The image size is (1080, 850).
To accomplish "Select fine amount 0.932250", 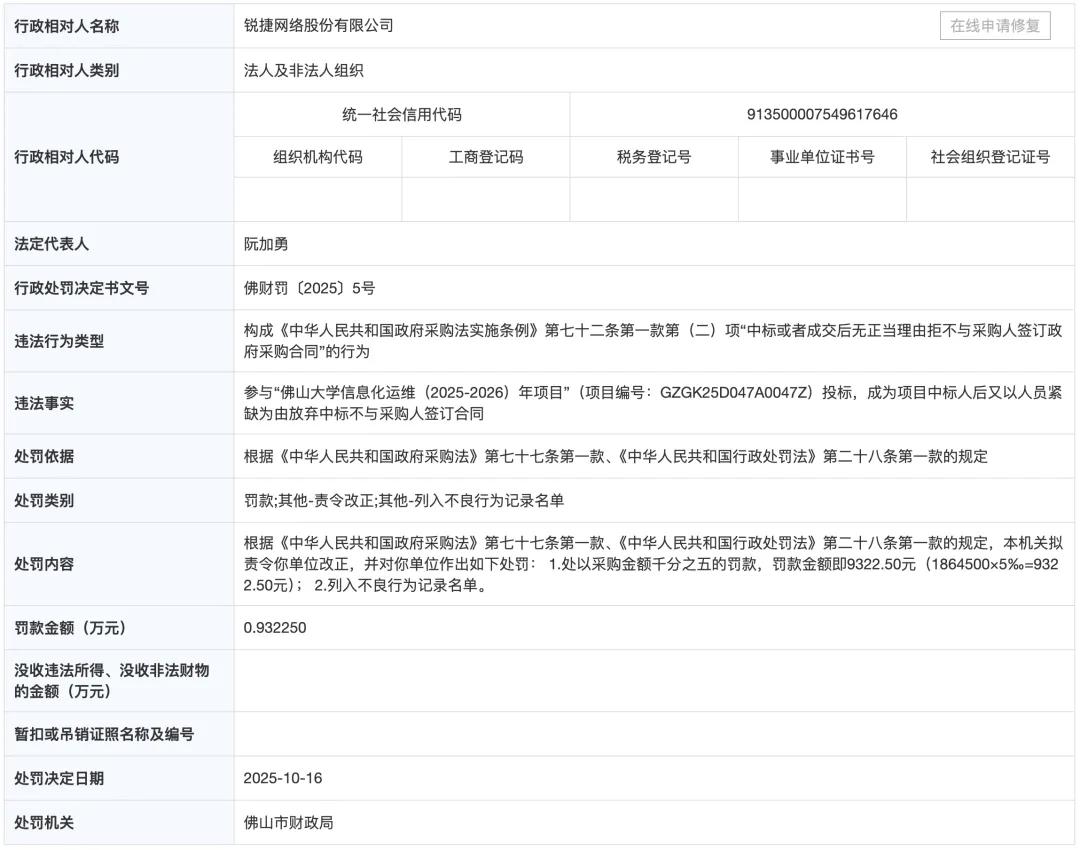I will click(275, 628).
